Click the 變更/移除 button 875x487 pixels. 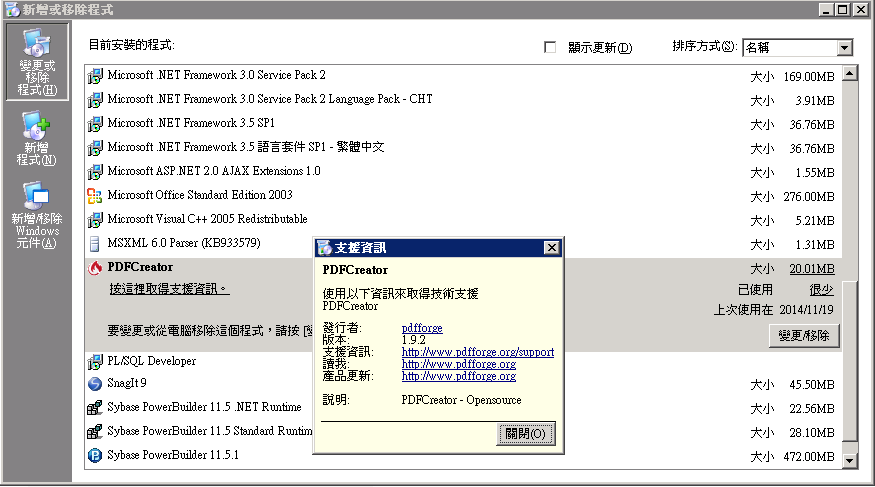click(804, 336)
